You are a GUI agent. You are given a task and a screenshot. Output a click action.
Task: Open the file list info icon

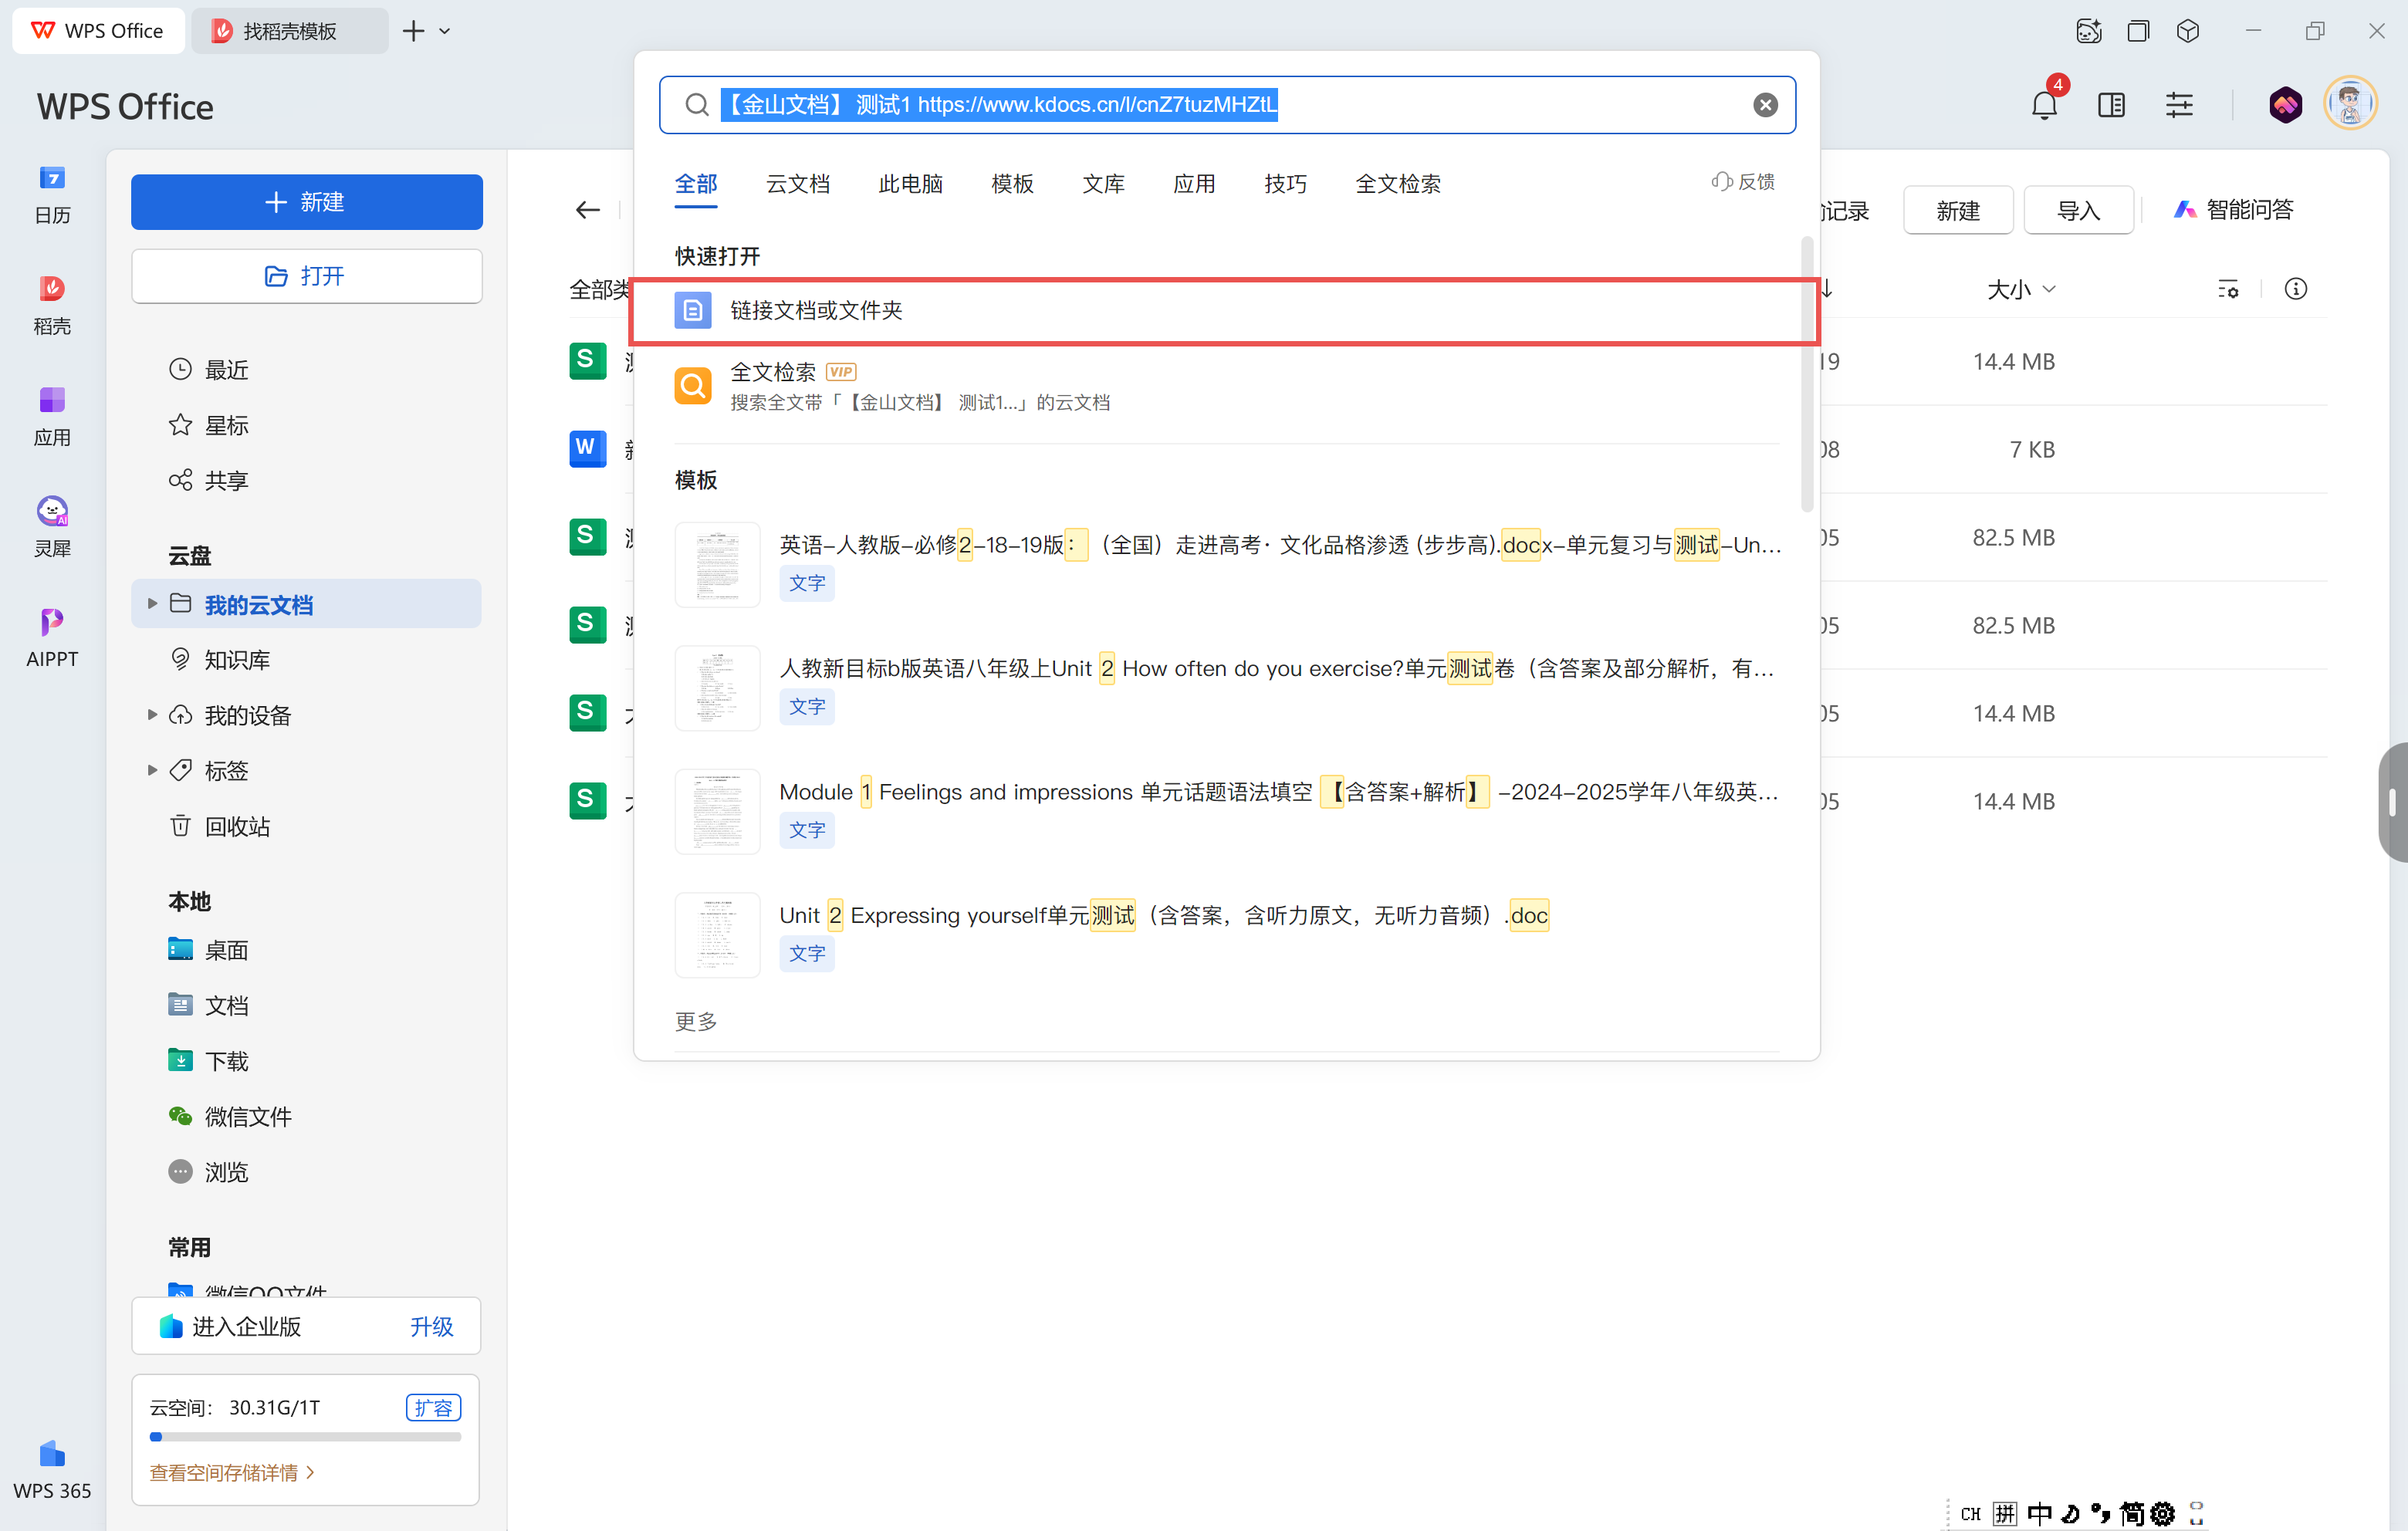(2295, 289)
